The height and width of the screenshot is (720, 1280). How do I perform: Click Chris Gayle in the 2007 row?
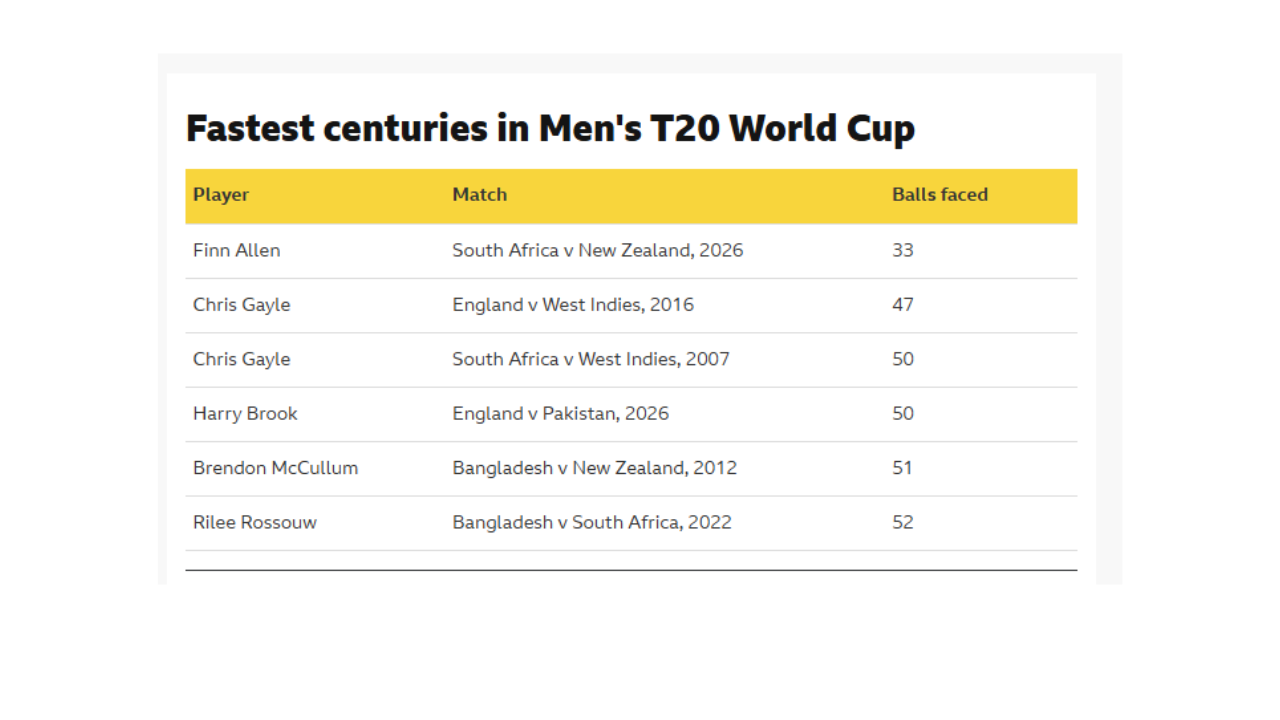pos(241,359)
